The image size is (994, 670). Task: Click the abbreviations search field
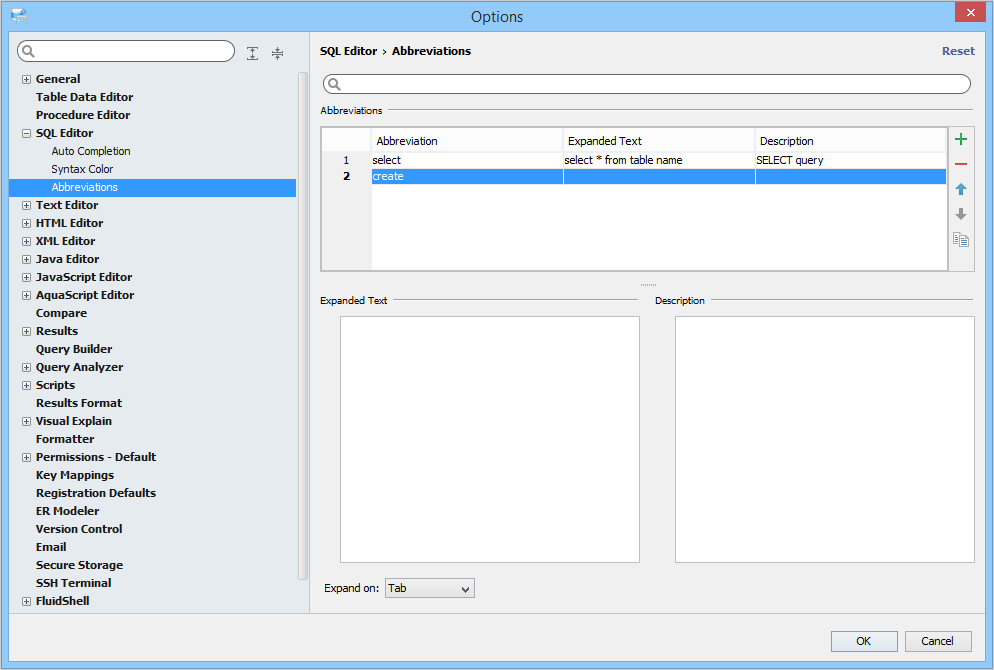point(647,84)
